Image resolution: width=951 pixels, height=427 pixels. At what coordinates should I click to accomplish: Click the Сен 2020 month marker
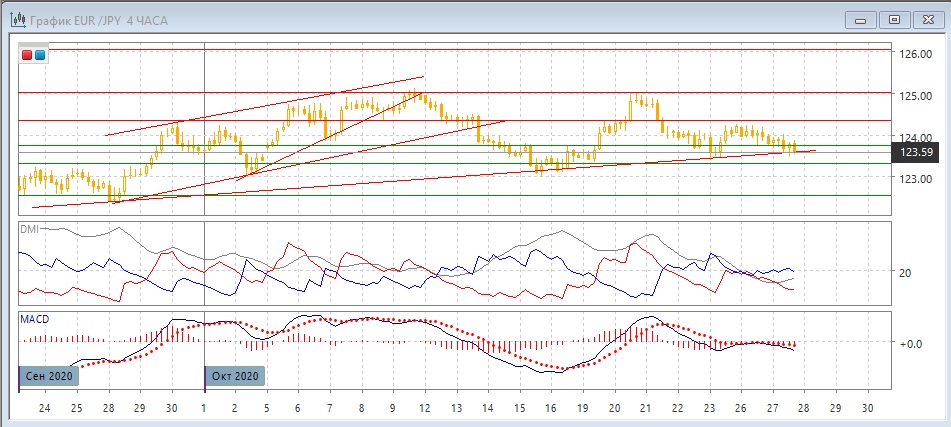47,375
